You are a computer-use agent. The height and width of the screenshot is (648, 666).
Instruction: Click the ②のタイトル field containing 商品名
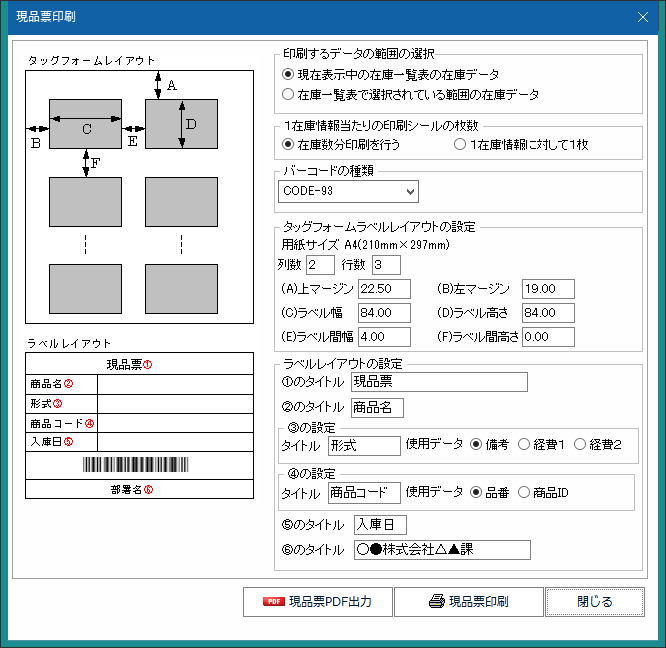click(377, 408)
